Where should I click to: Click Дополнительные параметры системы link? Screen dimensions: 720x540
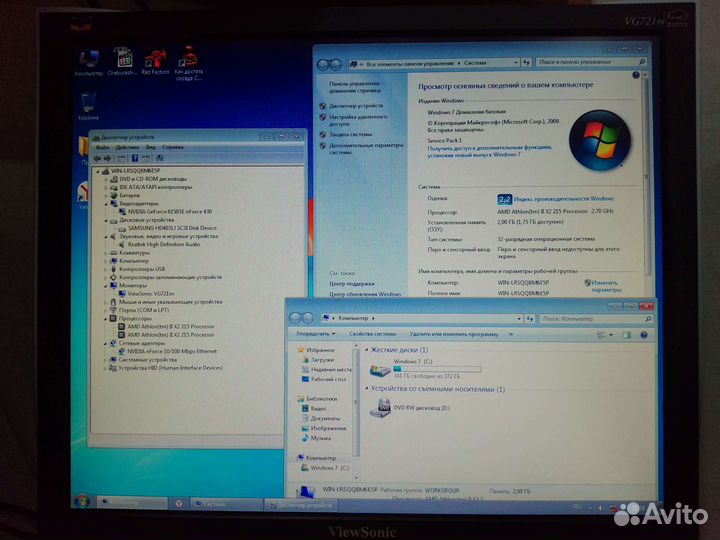click(366, 149)
